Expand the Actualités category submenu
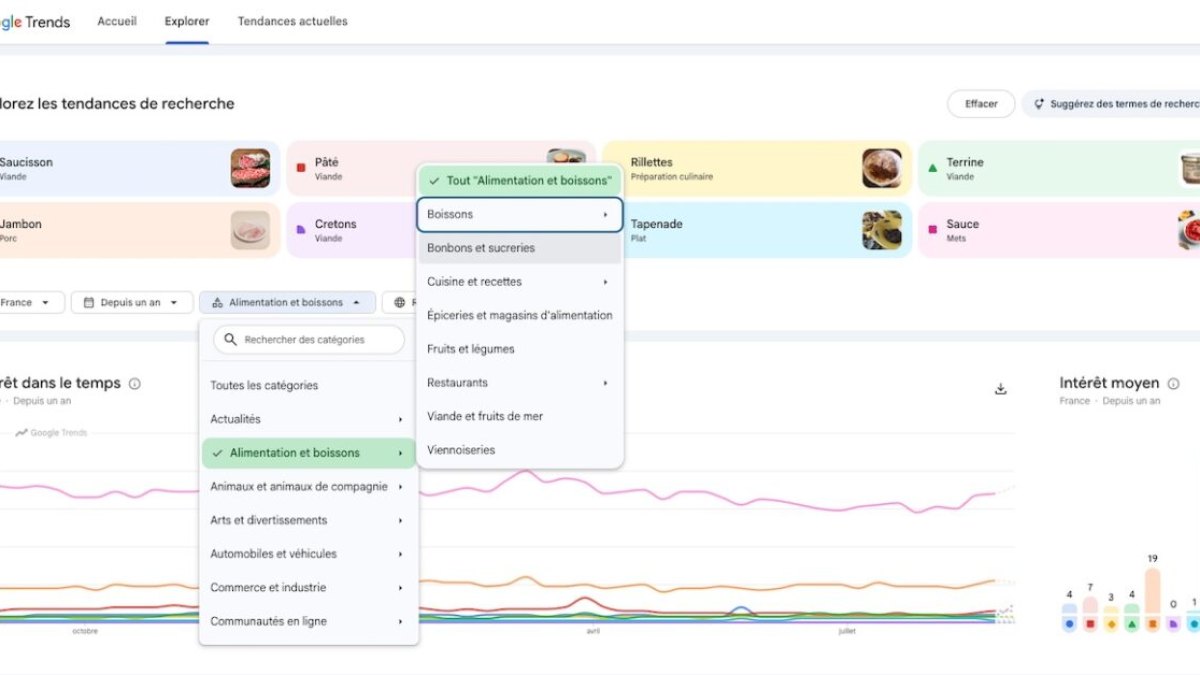This screenshot has height=675, width=1200. pyautogui.click(x=309, y=419)
